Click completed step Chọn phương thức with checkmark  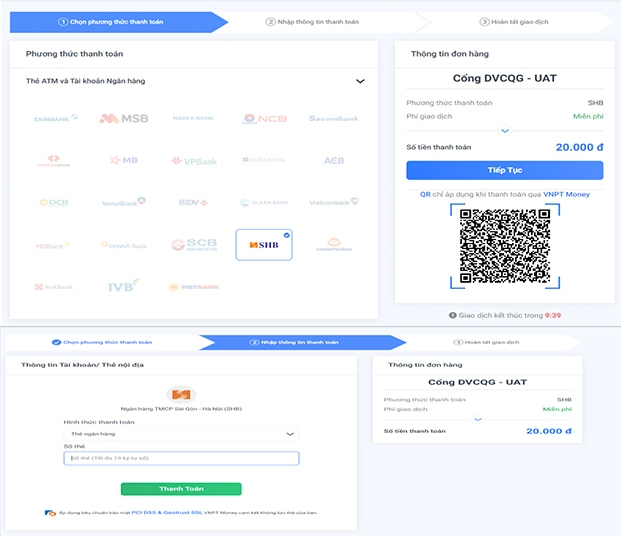click(x=102, y=342)
